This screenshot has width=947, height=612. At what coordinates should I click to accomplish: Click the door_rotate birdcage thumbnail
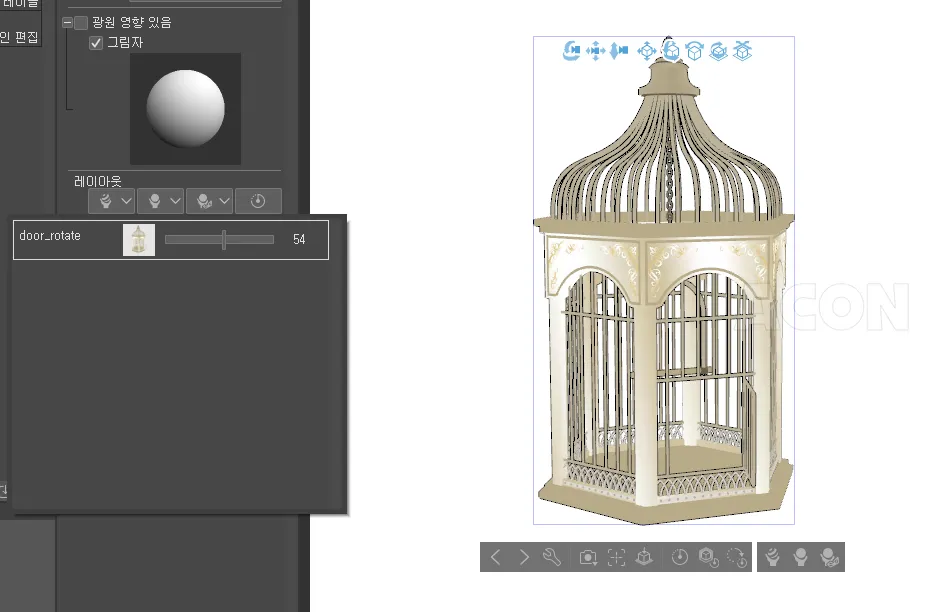coord(139,240)
